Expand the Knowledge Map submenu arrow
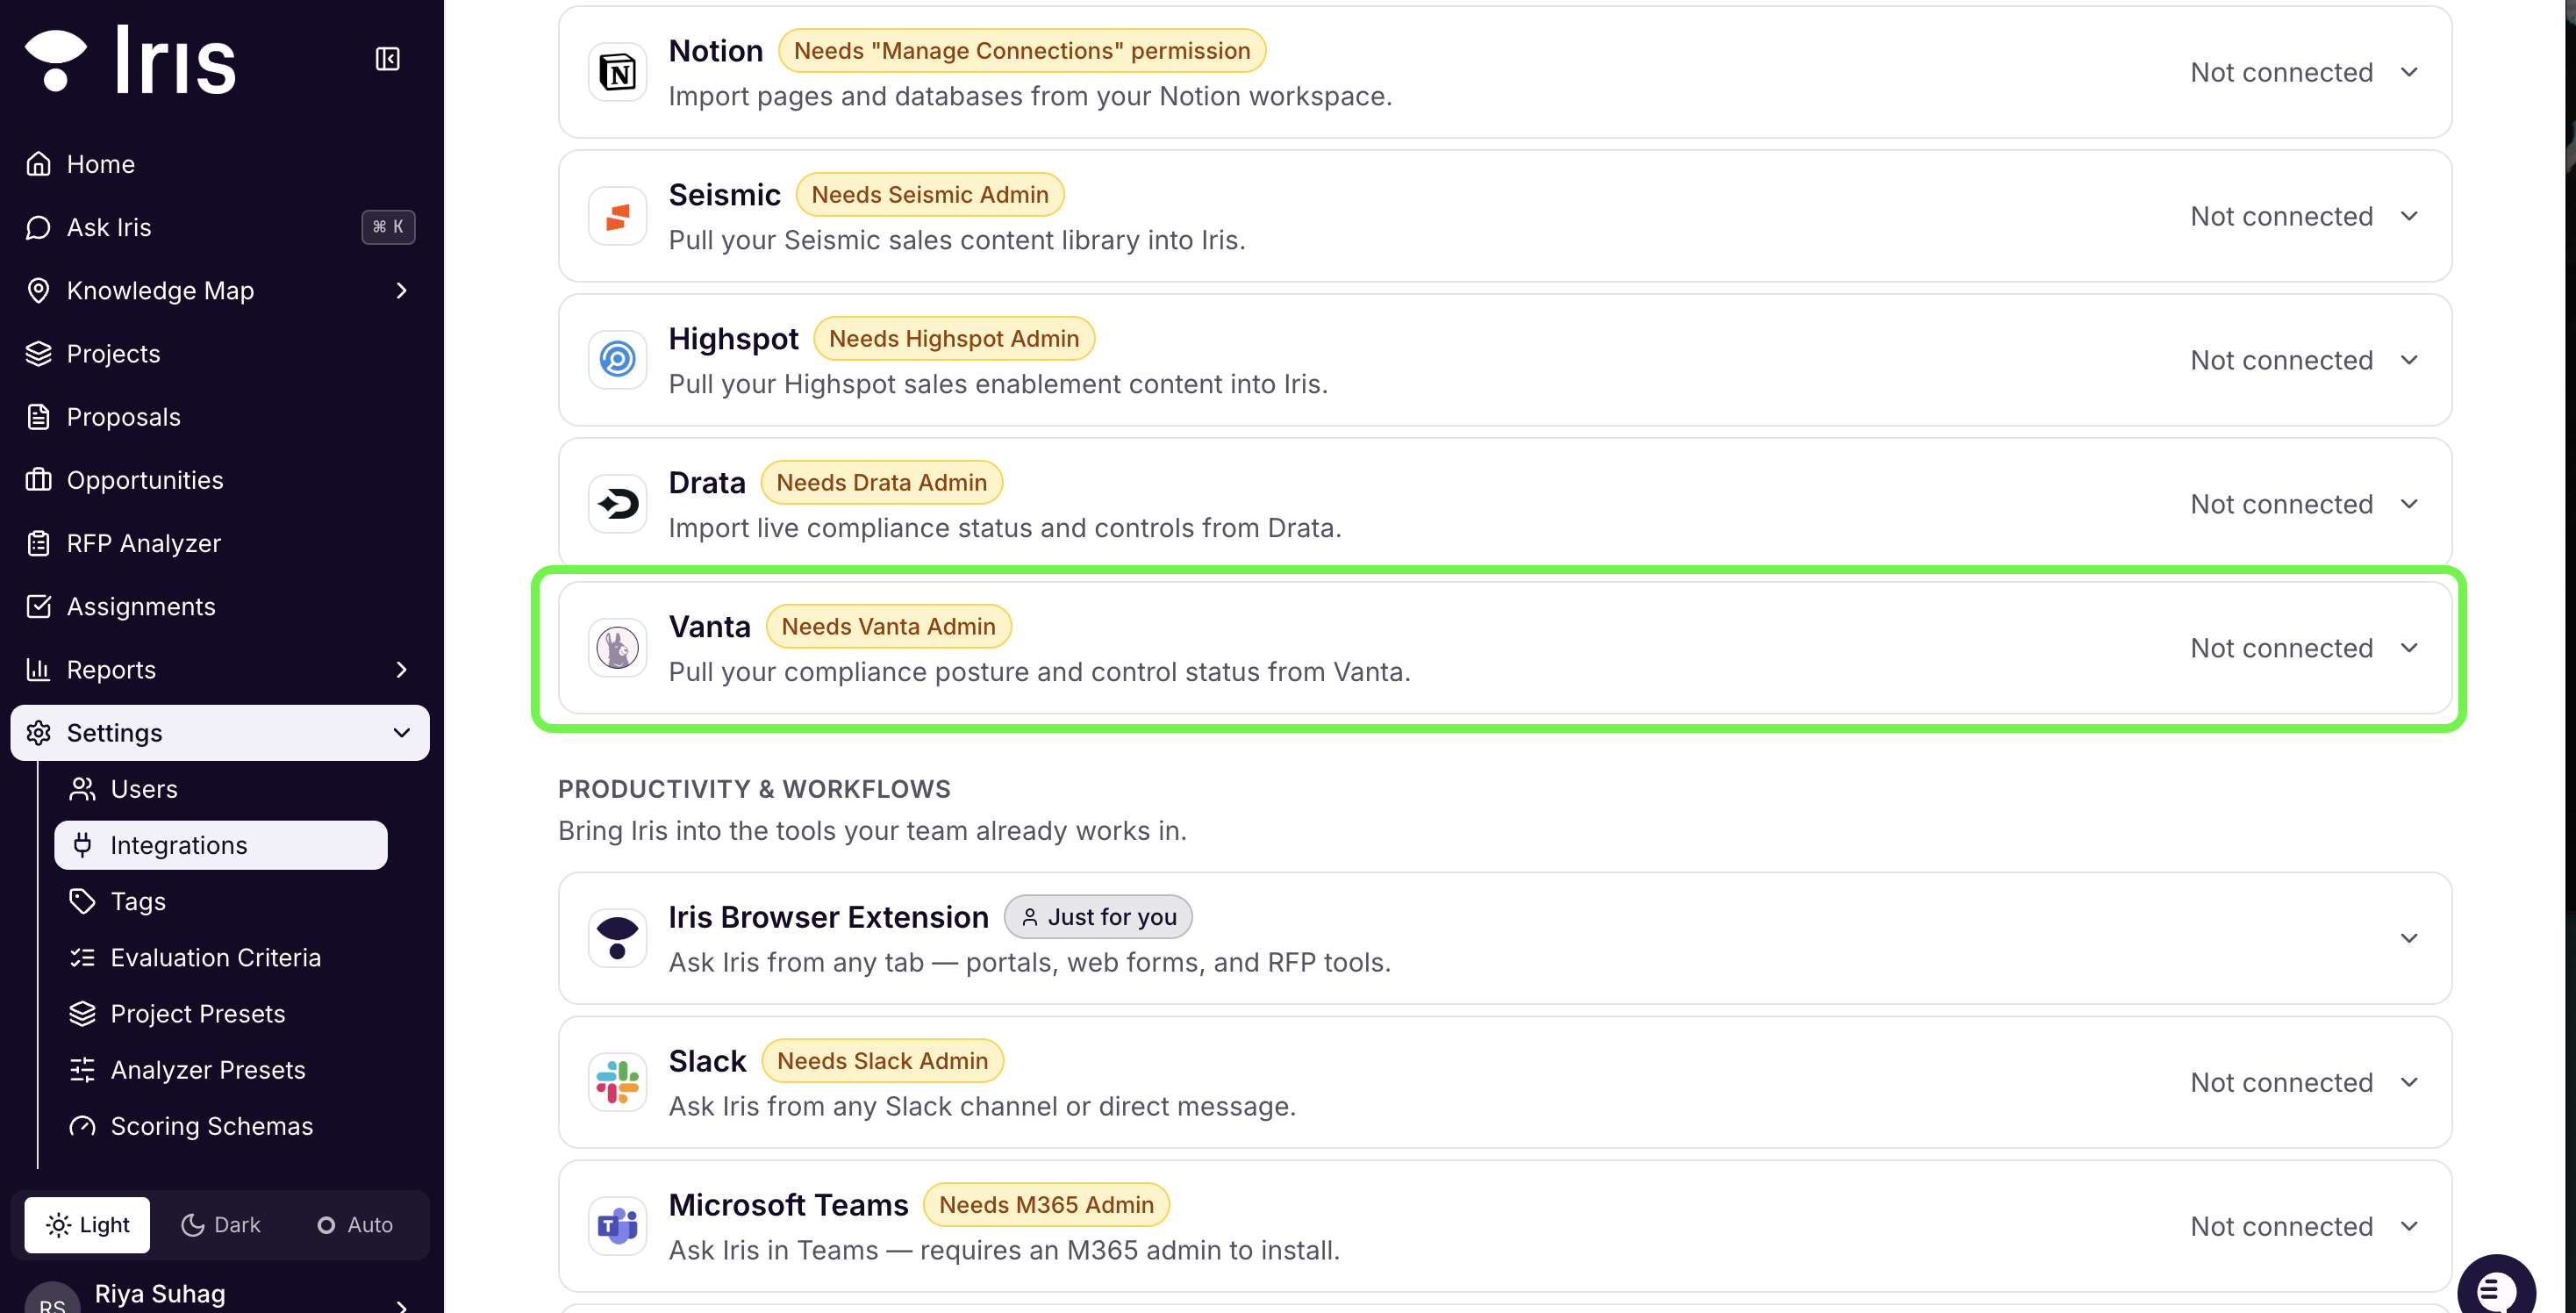The width and height of the screenshot is (2576, 1313). coord(402,290)
